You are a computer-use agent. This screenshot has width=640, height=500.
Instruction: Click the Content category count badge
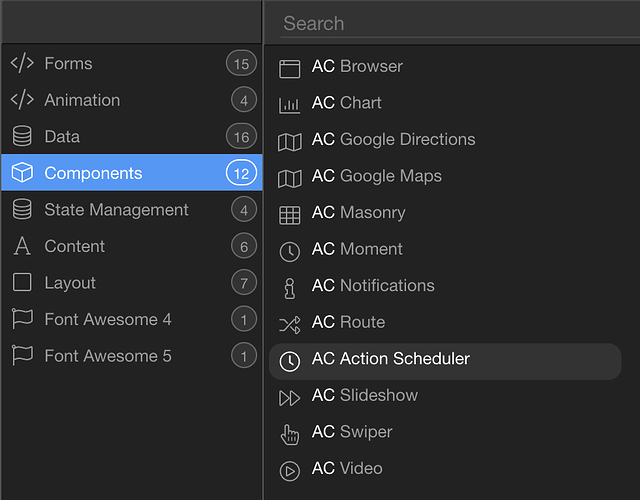(244, 246)
